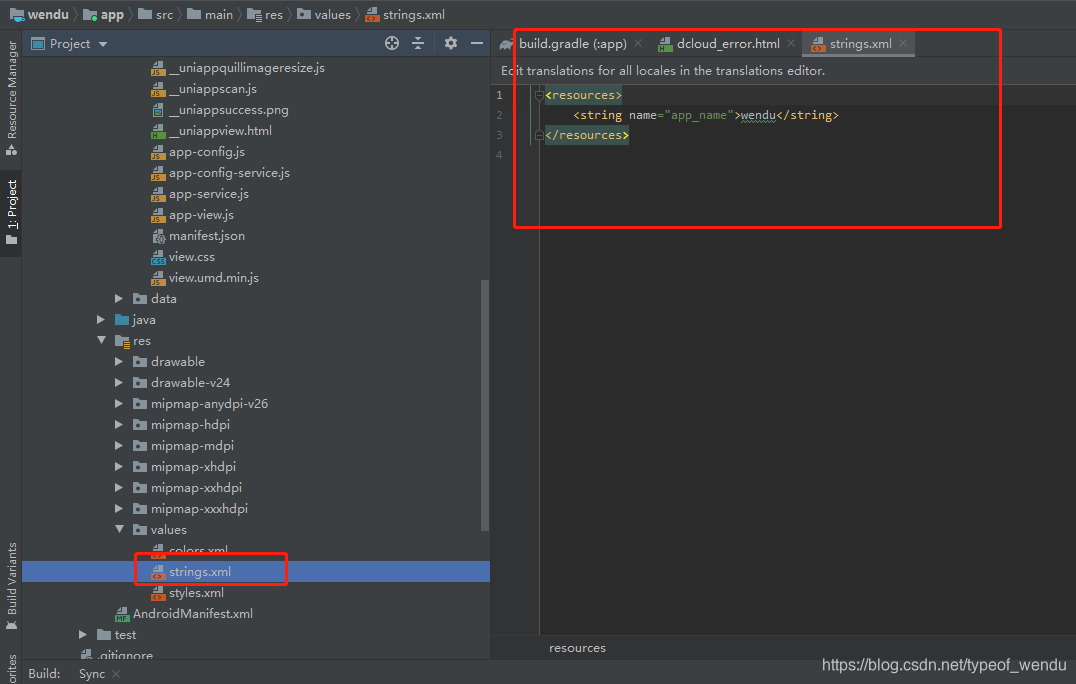Click the Collapse All icon in Project panel
The image size is (1076, 684).
[x=418, y=43]
